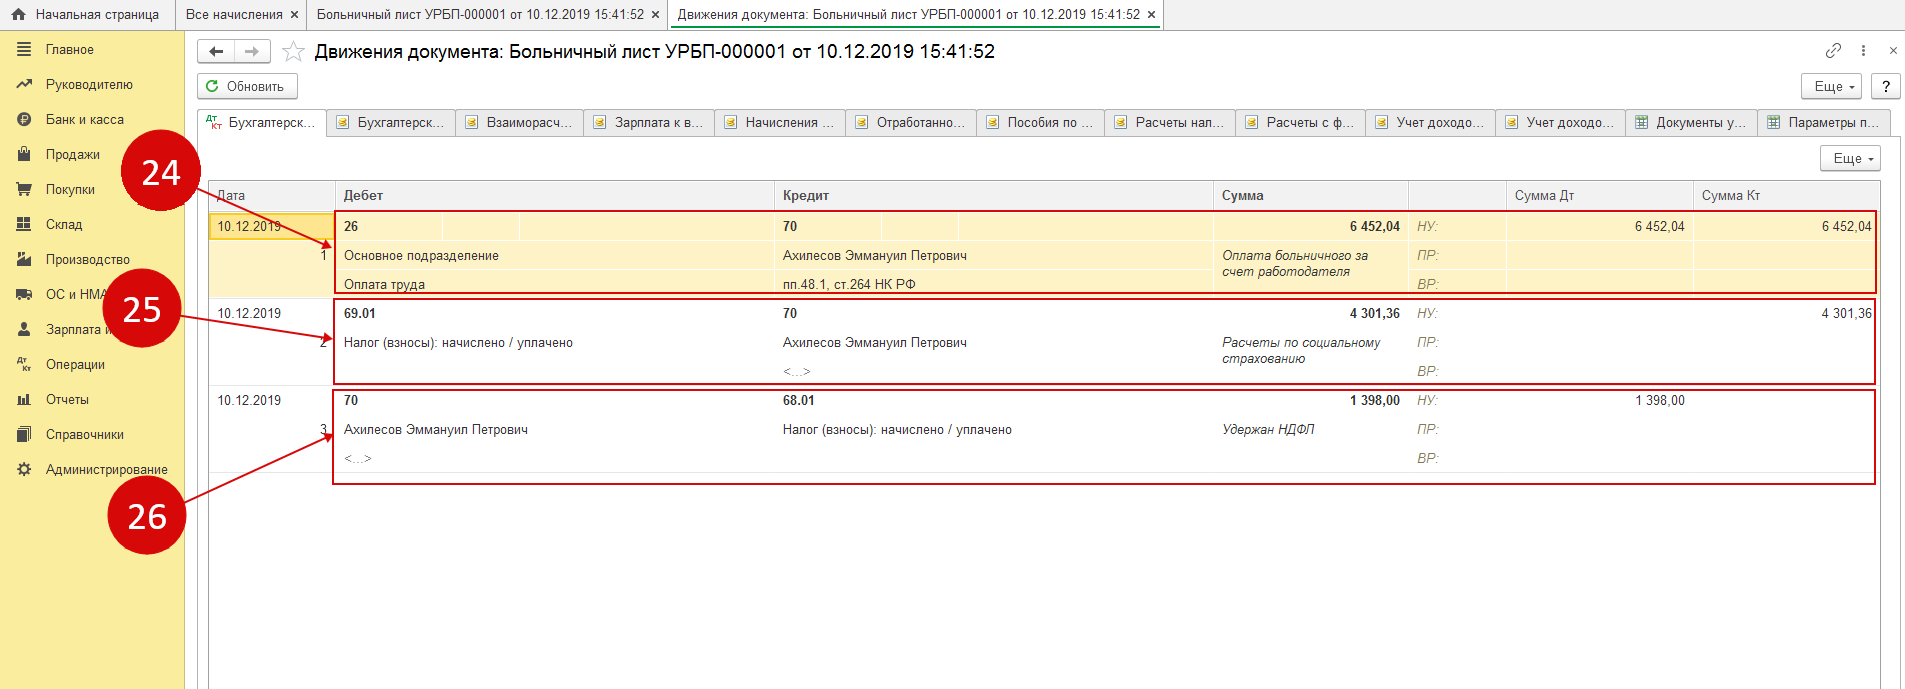The image size is (1905, 689).
Task: Open Справочники in the sidebar
Action: tap(84, 434)
